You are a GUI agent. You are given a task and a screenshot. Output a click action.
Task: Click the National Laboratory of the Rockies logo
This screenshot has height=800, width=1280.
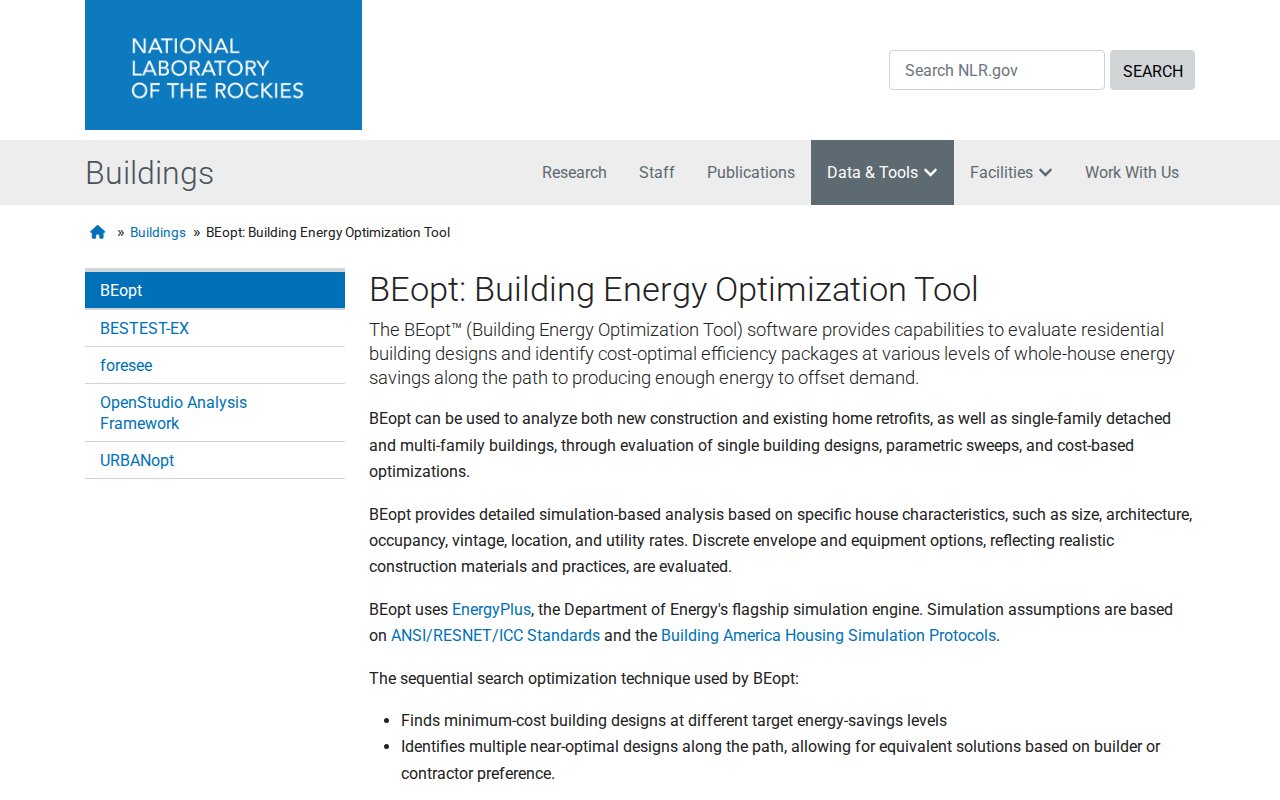pos(223,65)
